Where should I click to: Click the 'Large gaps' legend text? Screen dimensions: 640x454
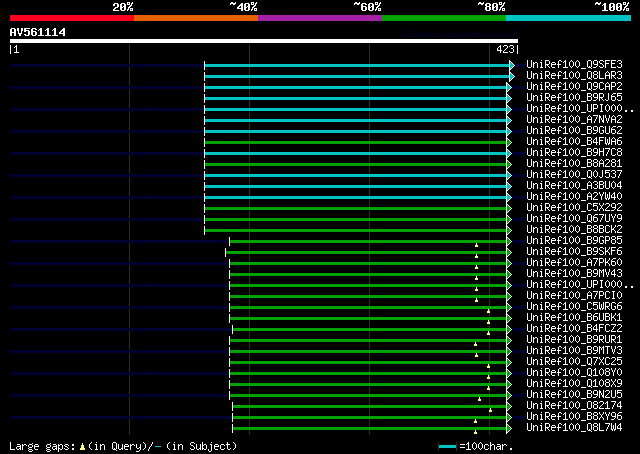[x=42, y=446]
